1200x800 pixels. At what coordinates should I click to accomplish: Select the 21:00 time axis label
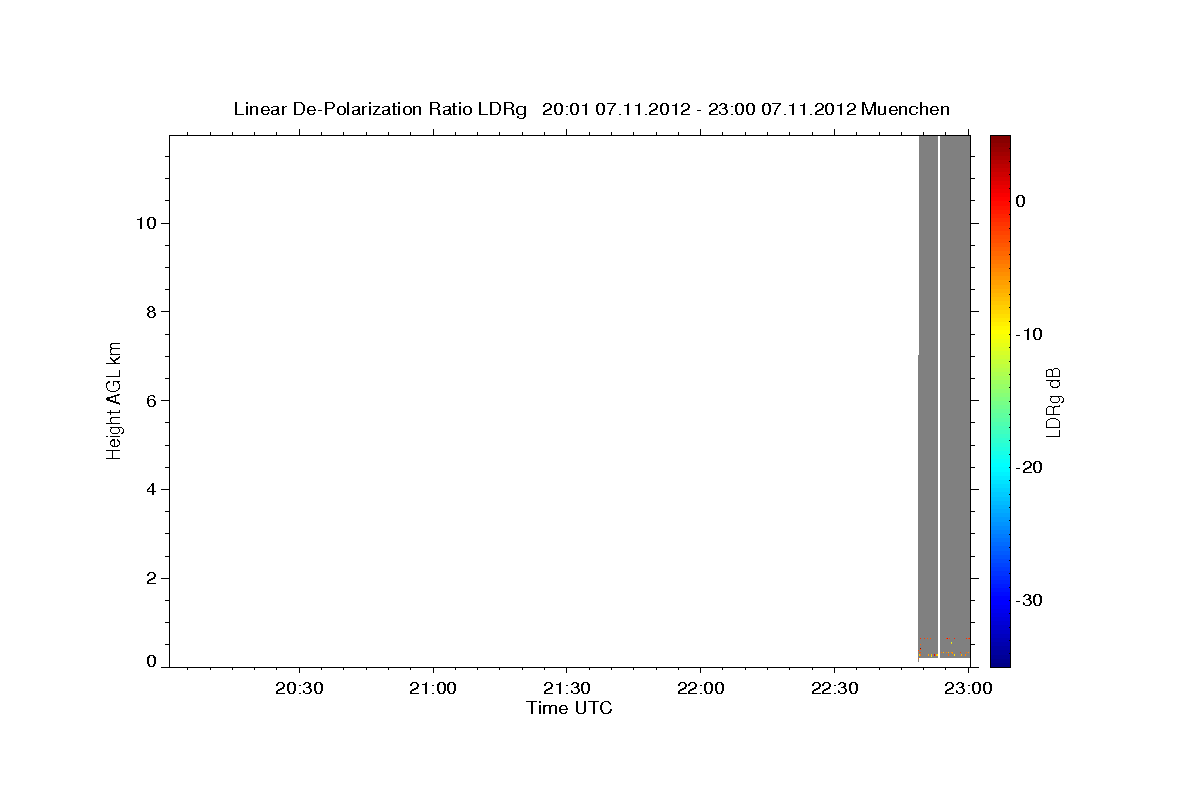pyautogui.click(x=433, y=689)
